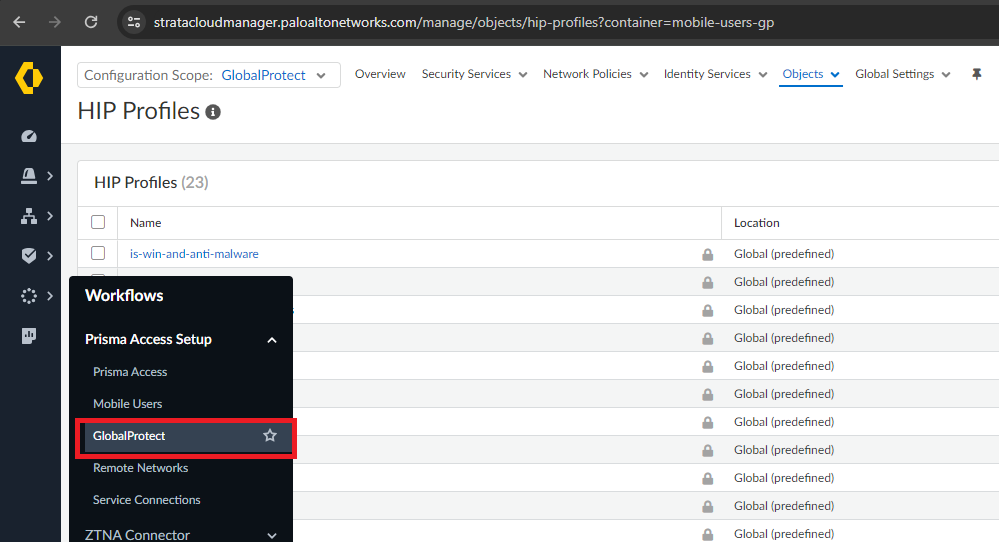This screenshot has height=542, width=999.
Task: Click the lock icon in is-win-and-anti-malware row
Action: [x=707, y=254]
